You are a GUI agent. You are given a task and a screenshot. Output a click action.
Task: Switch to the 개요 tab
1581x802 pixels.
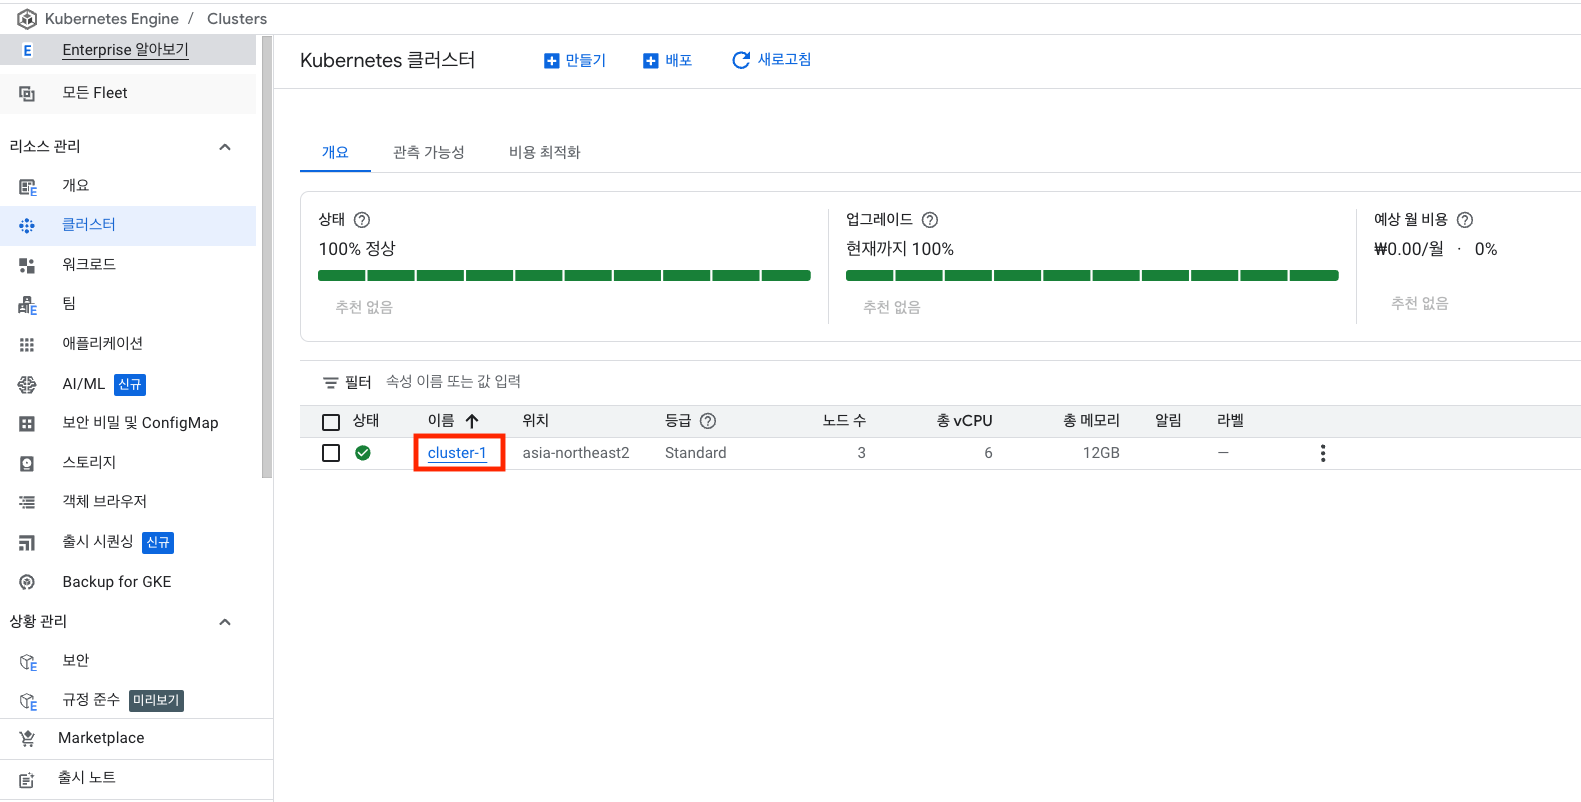335,152
